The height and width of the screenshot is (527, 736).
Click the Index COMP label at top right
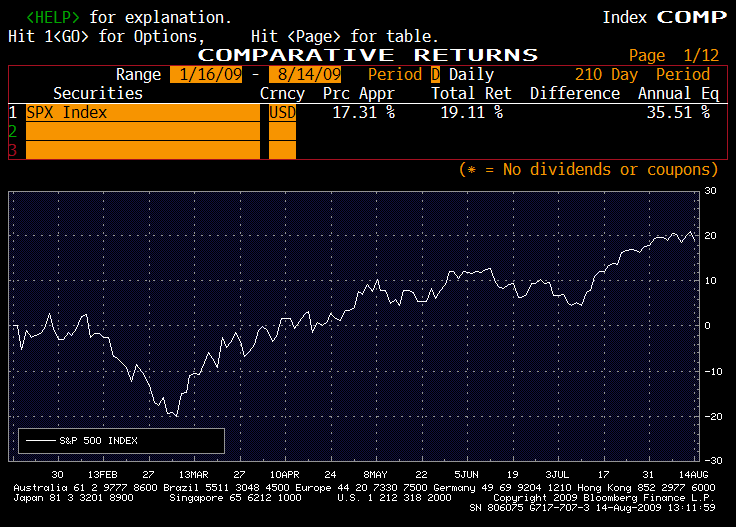(x=665, y=17)
